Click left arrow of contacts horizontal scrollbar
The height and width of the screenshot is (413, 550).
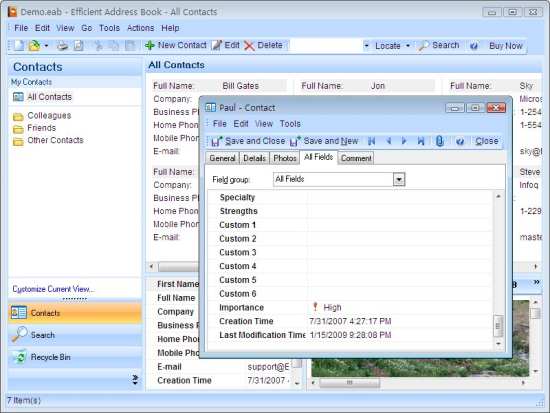point(151,267)
